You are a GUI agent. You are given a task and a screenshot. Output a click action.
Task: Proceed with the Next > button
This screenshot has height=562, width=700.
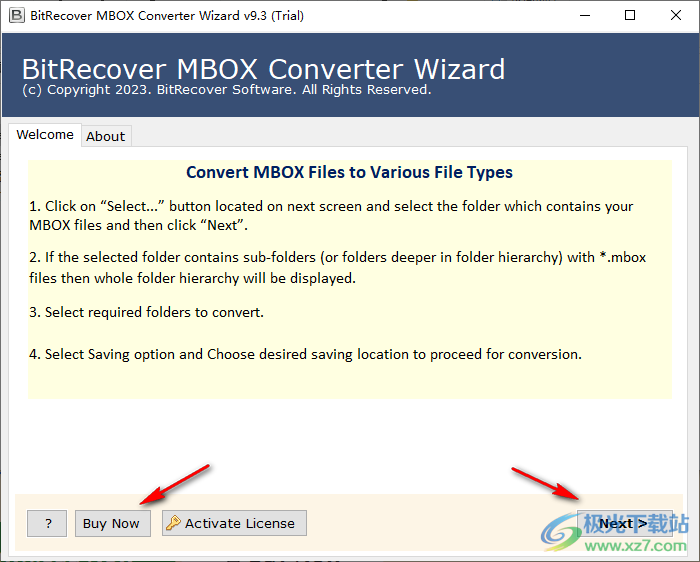point(624,523)
